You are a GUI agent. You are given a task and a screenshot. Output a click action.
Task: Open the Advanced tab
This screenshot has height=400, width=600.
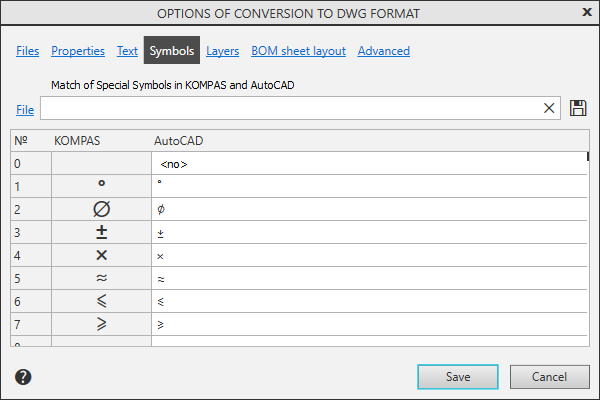click(383, 51)
